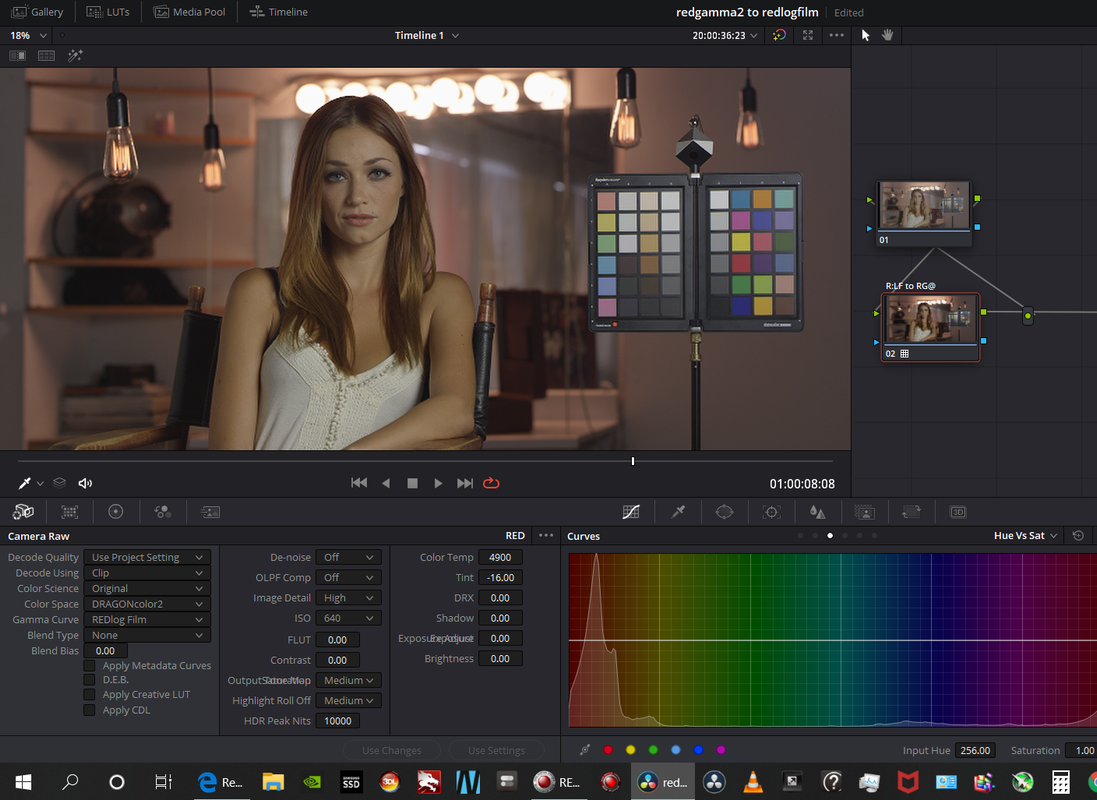Viewport: 1097px width, 800px height.
Task: Play the clip forward
Action: click(438, 483)
